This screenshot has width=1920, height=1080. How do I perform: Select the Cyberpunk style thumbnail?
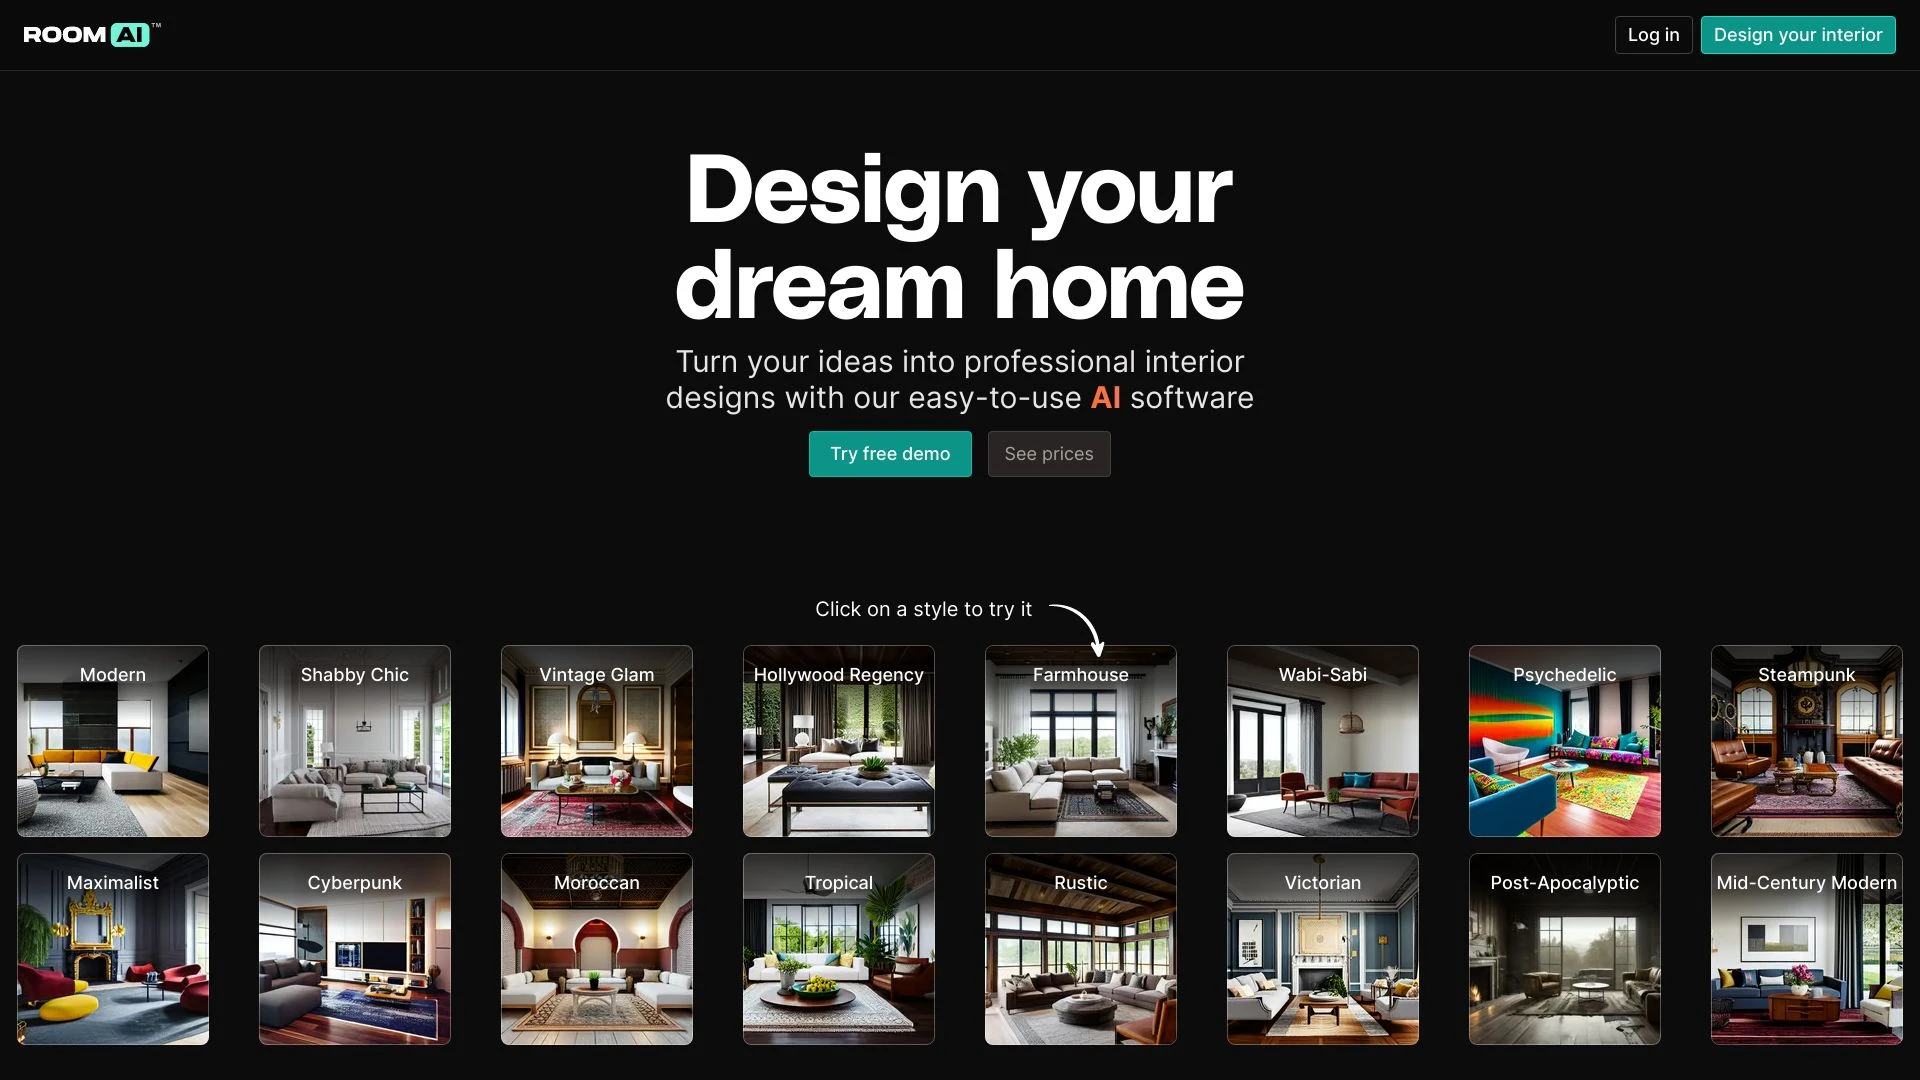353,948
